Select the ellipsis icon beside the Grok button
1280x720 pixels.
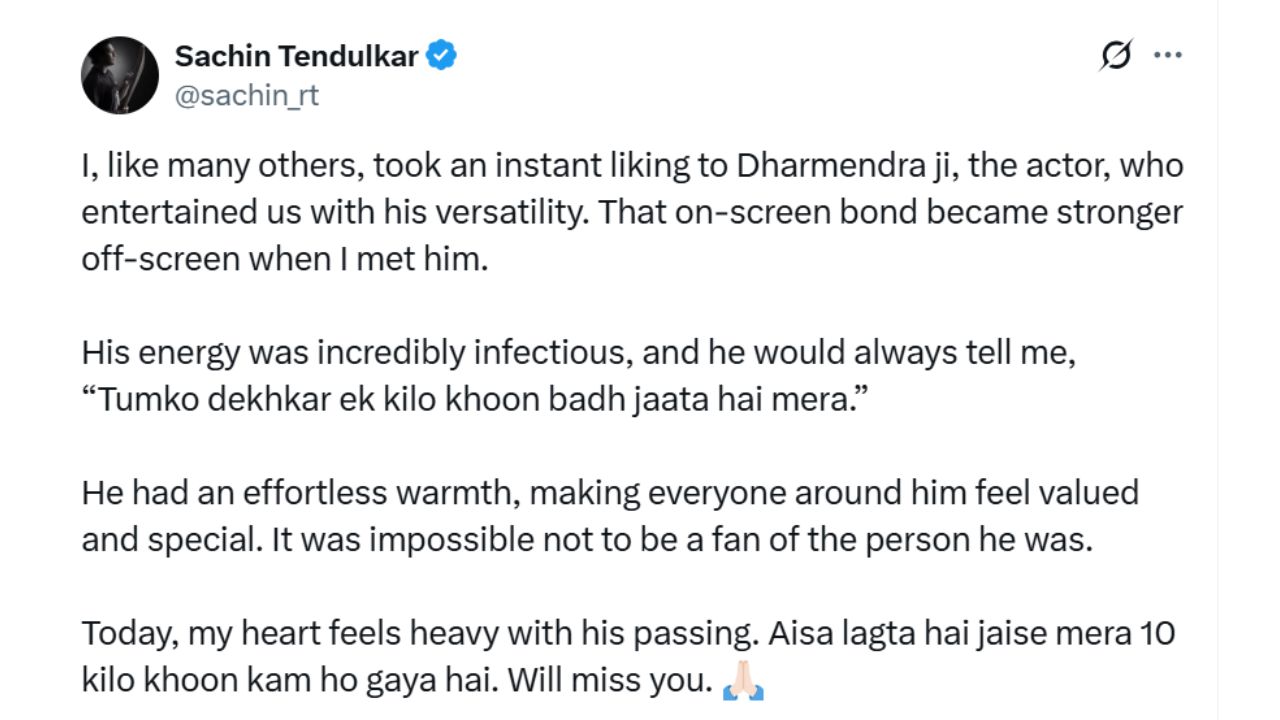tap(1168, 55)
